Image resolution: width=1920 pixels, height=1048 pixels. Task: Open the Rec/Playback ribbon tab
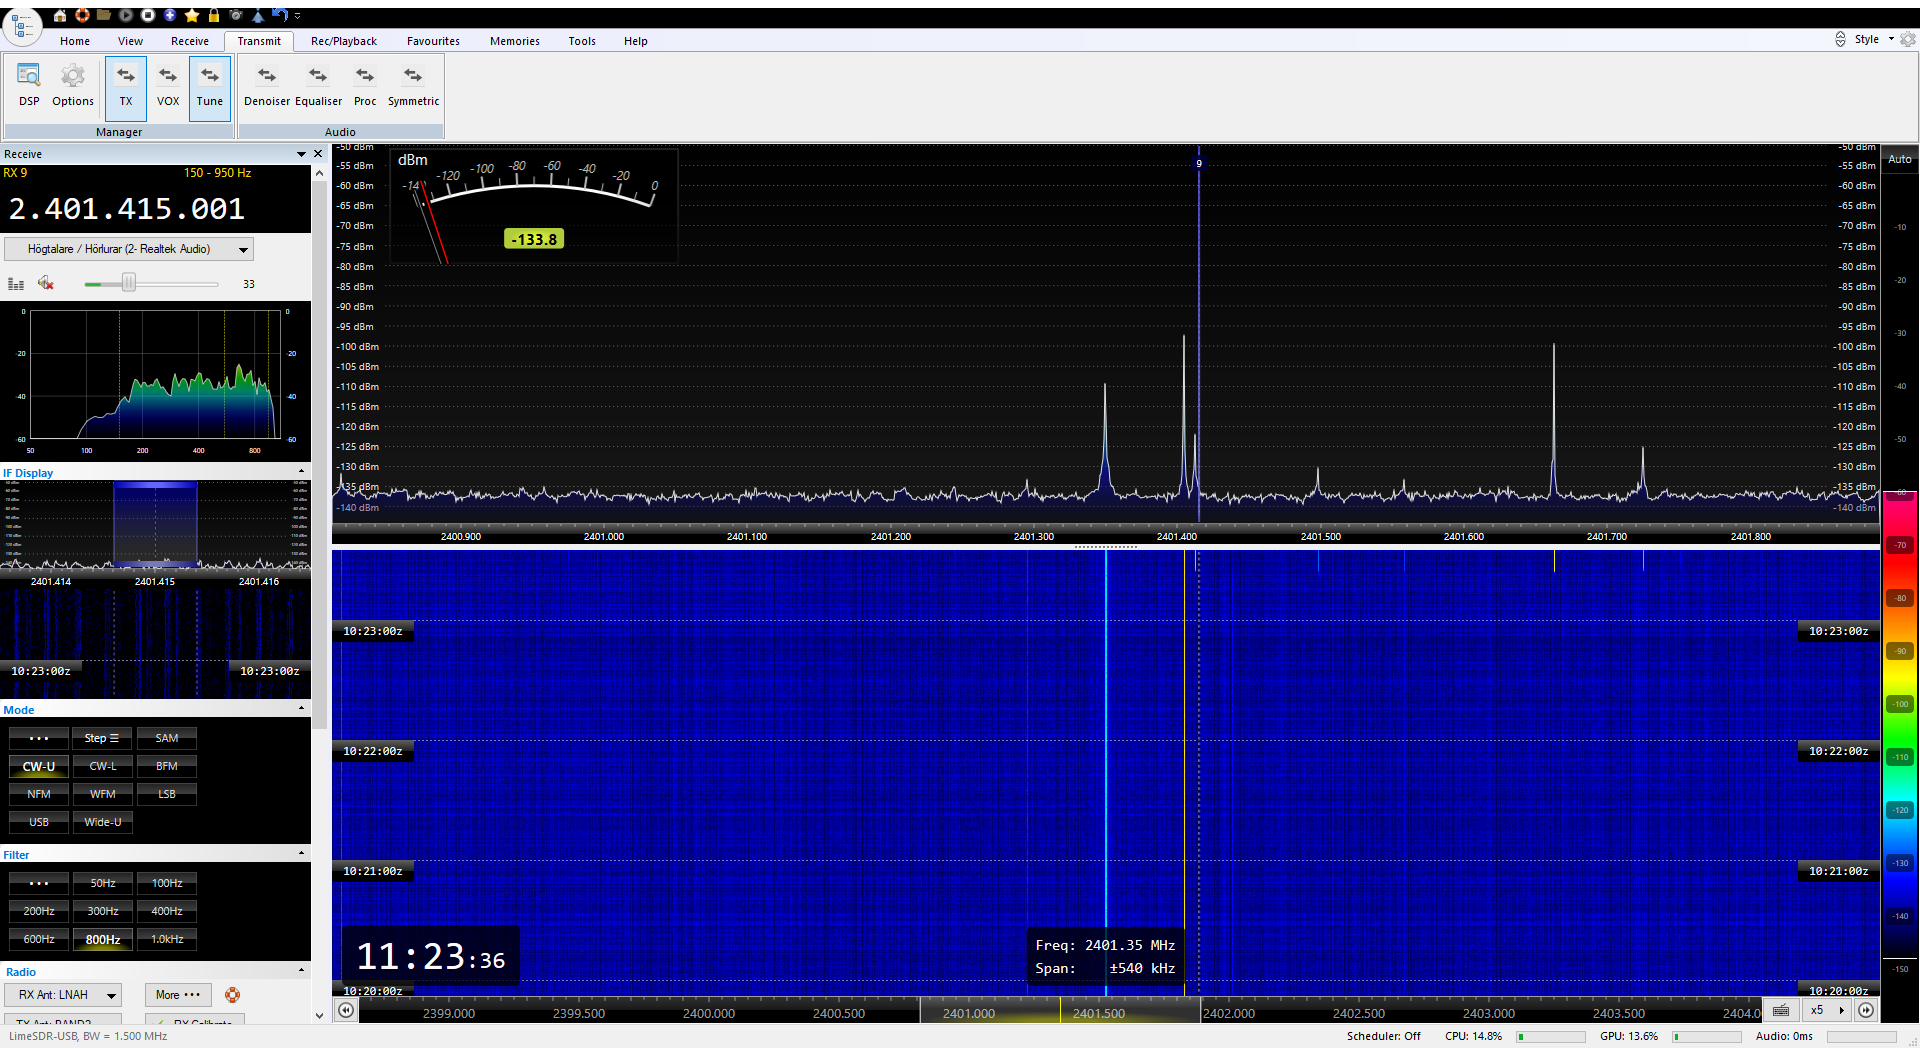click(x=343, y=41)
